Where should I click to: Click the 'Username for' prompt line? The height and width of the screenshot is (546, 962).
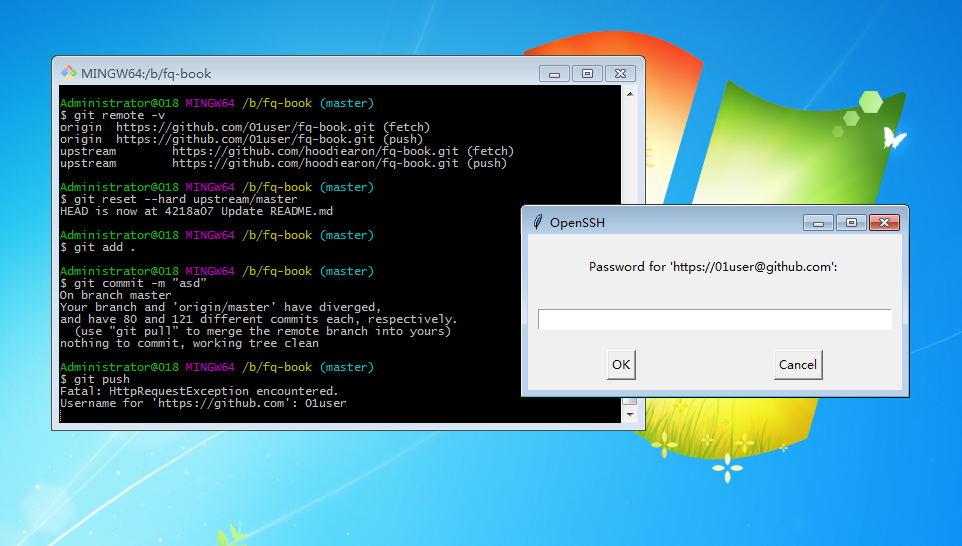[x=203, y=403]
